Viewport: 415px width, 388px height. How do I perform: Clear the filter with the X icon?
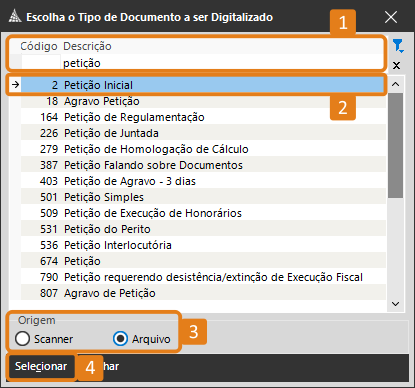[396, 65]
